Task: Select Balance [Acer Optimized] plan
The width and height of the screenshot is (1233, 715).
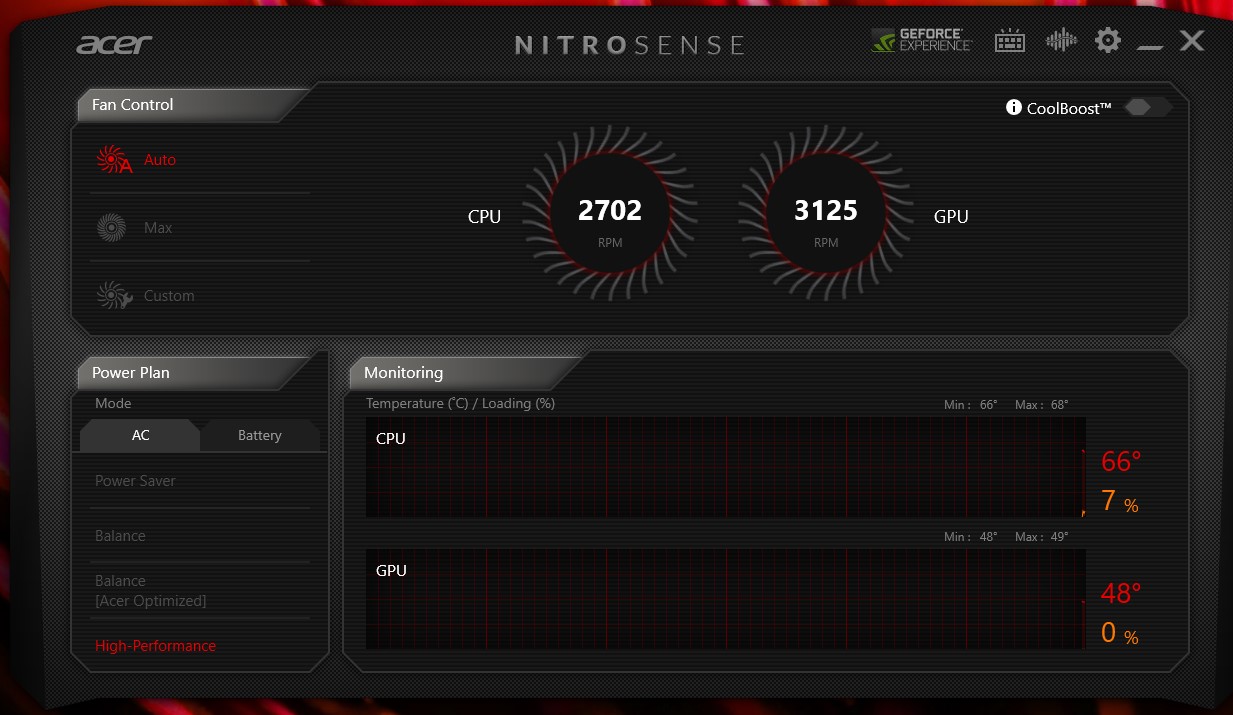Action: coord(150,591)
